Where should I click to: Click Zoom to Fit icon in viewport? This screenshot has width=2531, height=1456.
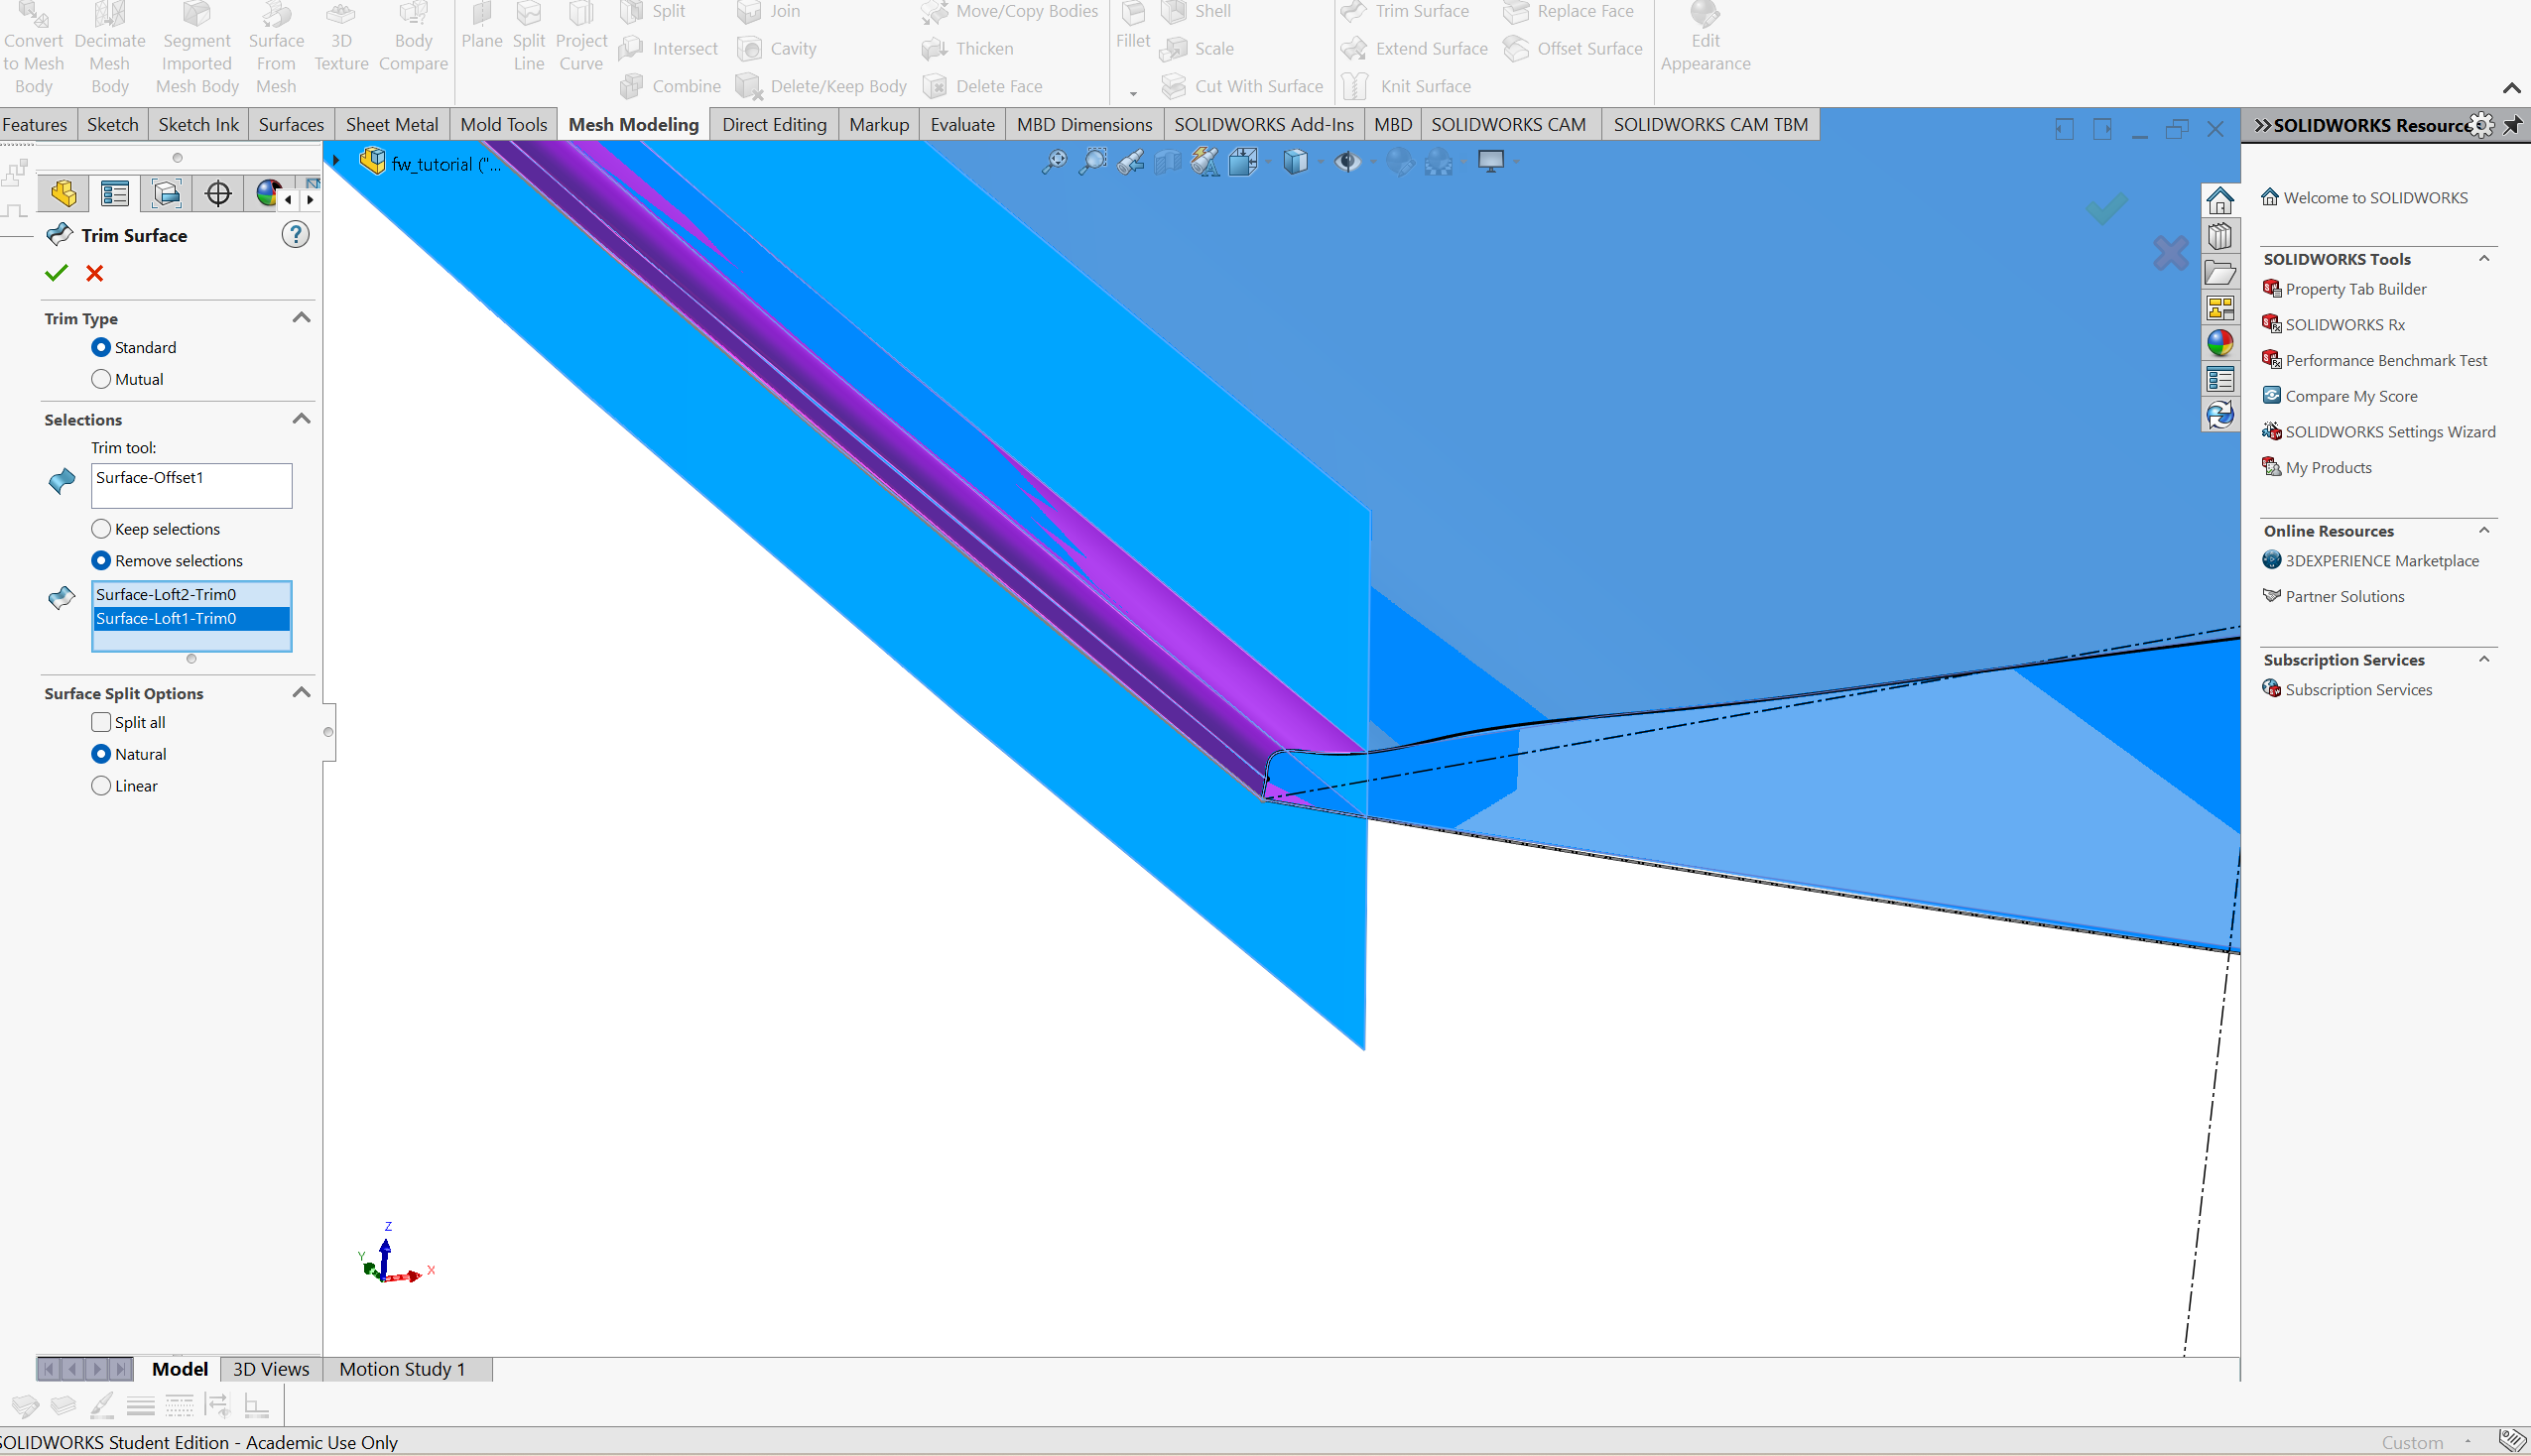(1053, 162)
